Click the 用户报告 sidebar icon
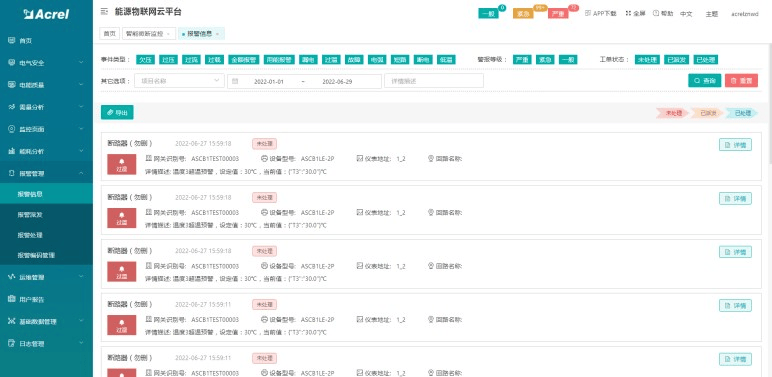The height and width of the screenshot is (377, 772). 11,299
